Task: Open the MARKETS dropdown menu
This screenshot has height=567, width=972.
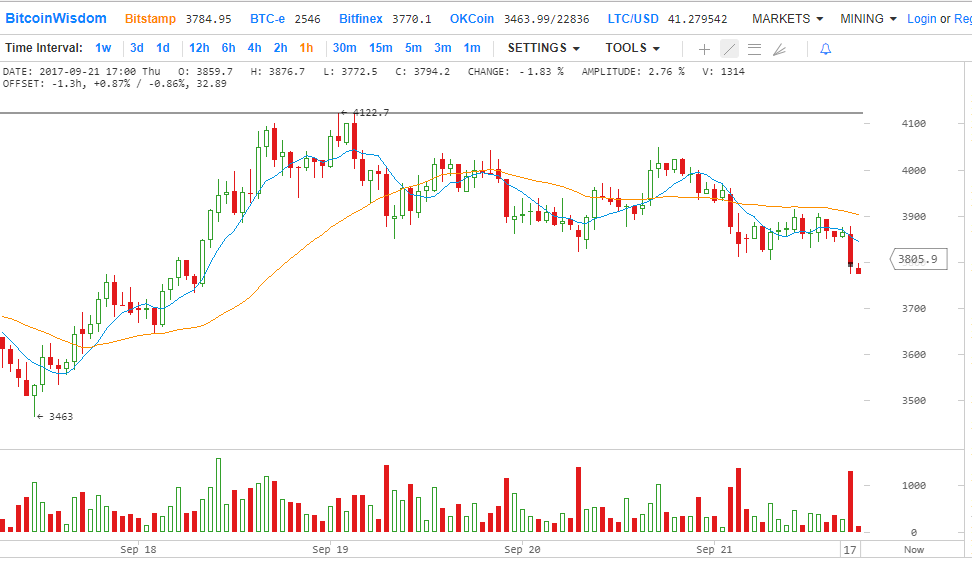Action: tap(787, 19)
